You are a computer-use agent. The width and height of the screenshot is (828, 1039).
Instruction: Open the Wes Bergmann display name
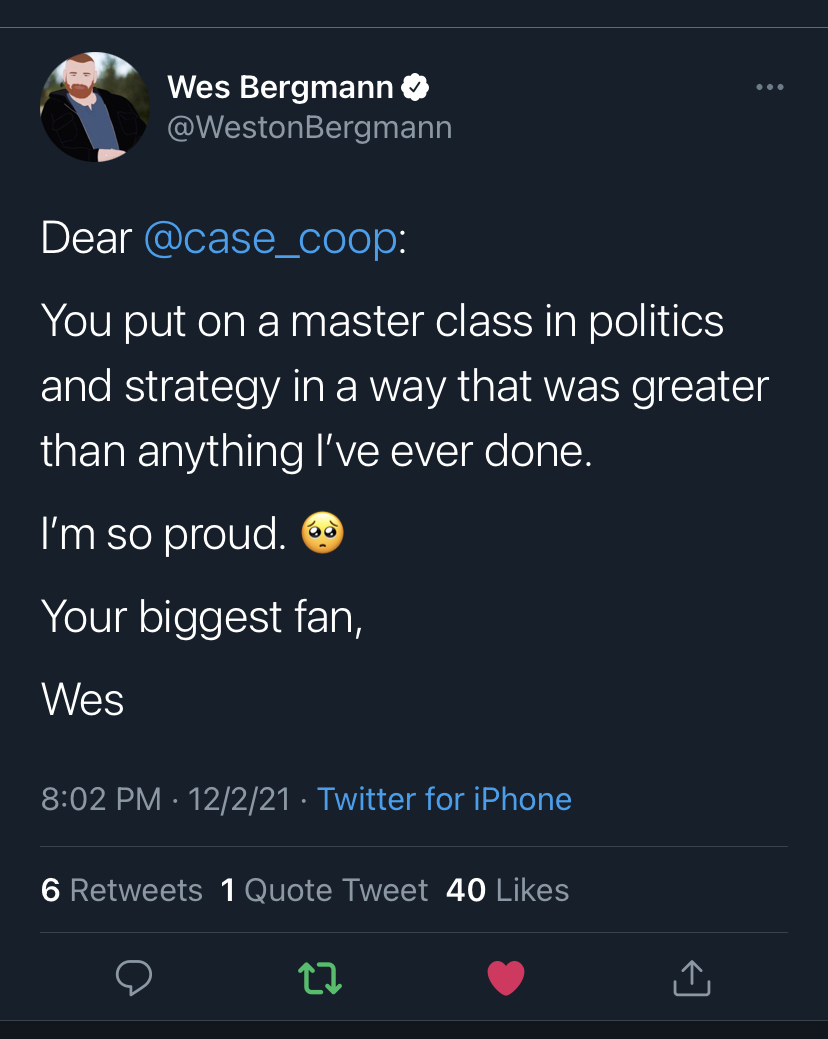(x=280, y=87)
